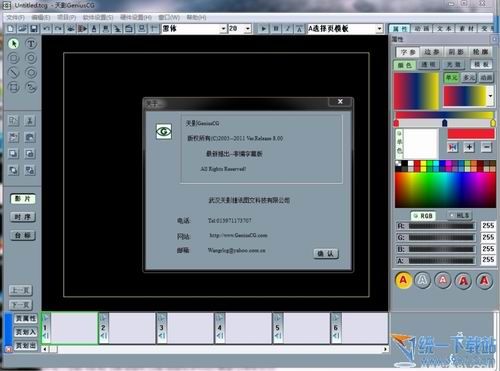
Task: Select first yellow-highlighted A text style
Action: (403, 280)
